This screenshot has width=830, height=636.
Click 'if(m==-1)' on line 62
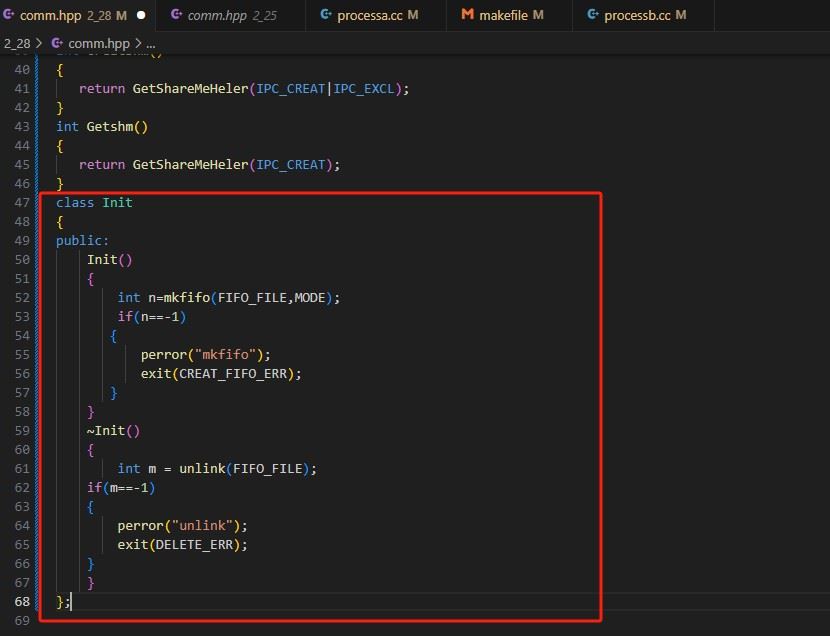[121, 488]
